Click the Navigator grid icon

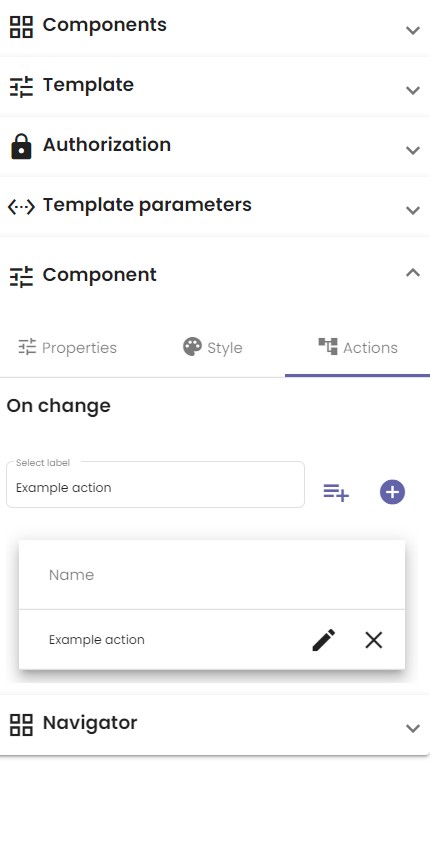21,724
